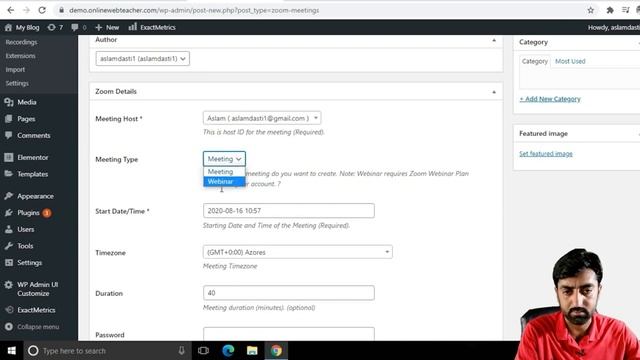The image size is (640, 360).
Task: Open Google Chrome from the taskbar
Action: [276, 351]
